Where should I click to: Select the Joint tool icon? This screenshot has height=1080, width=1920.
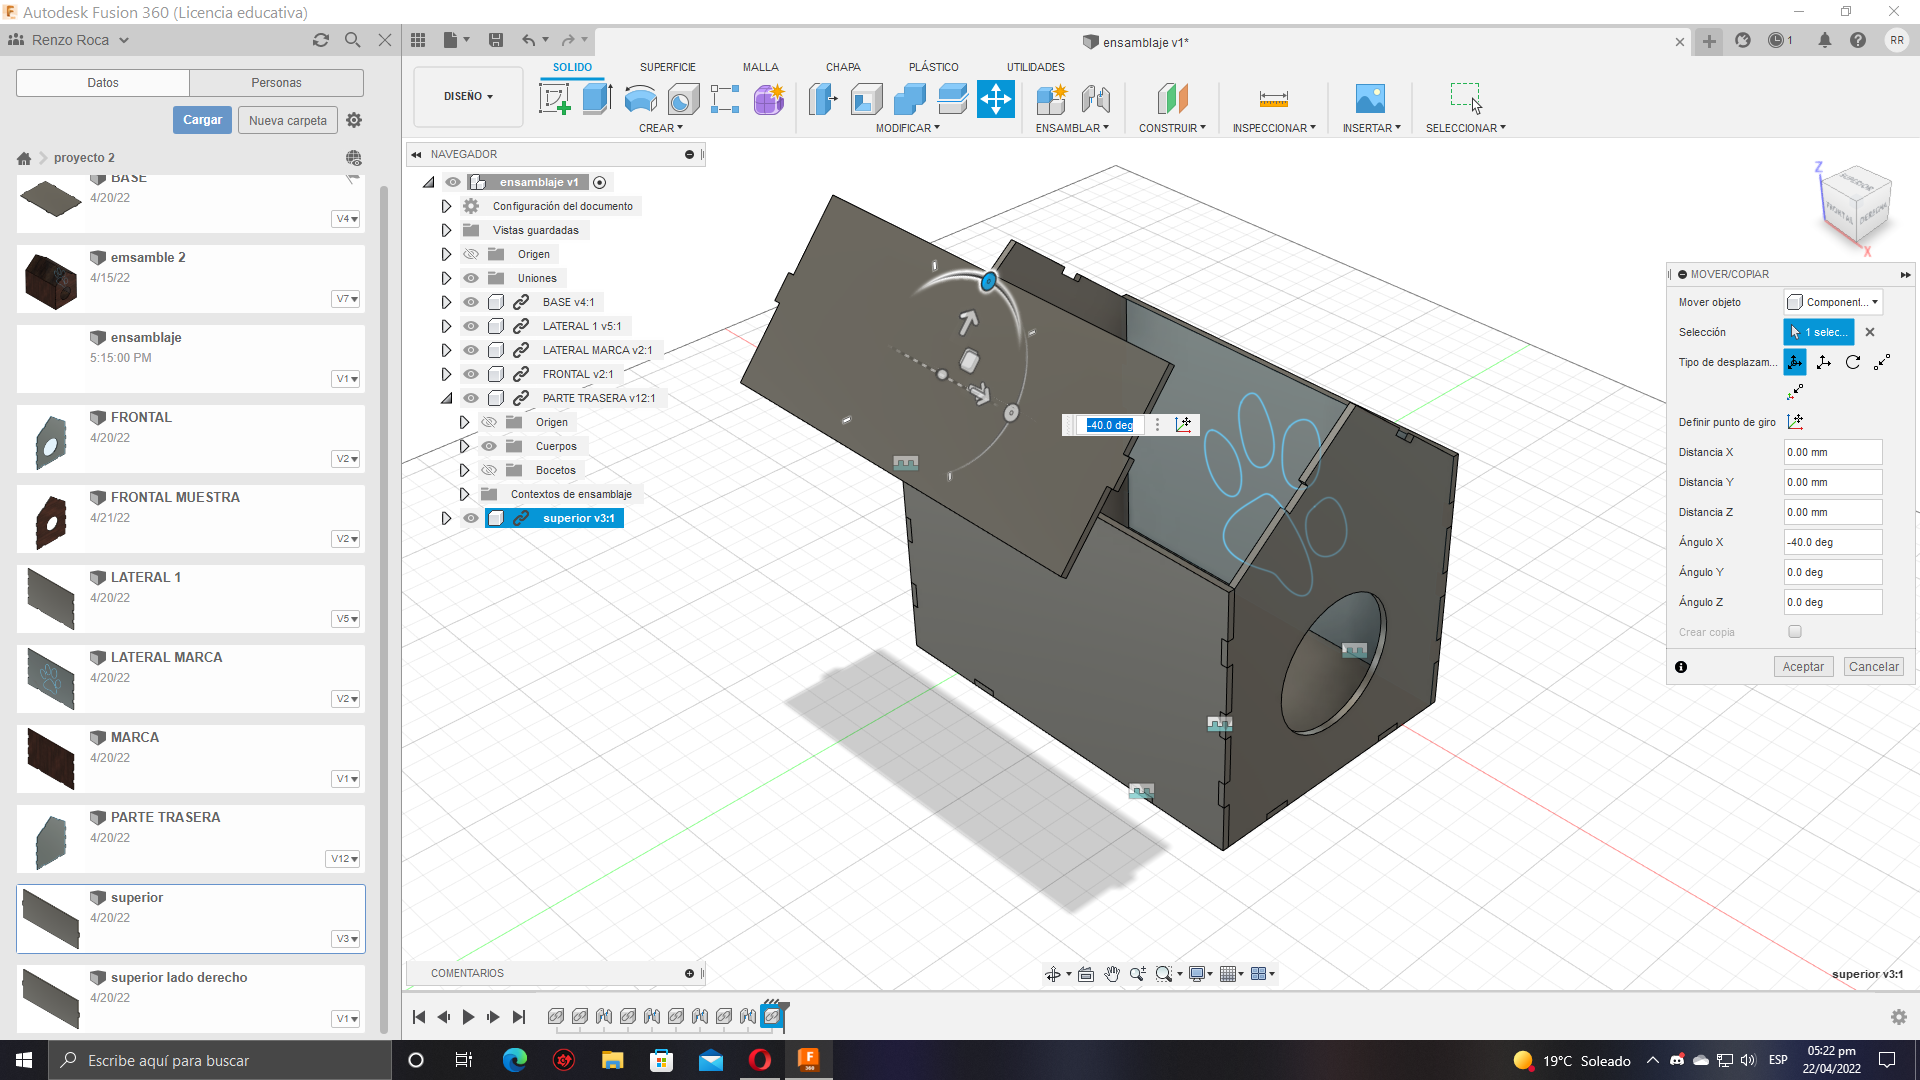pos(1096,99)
